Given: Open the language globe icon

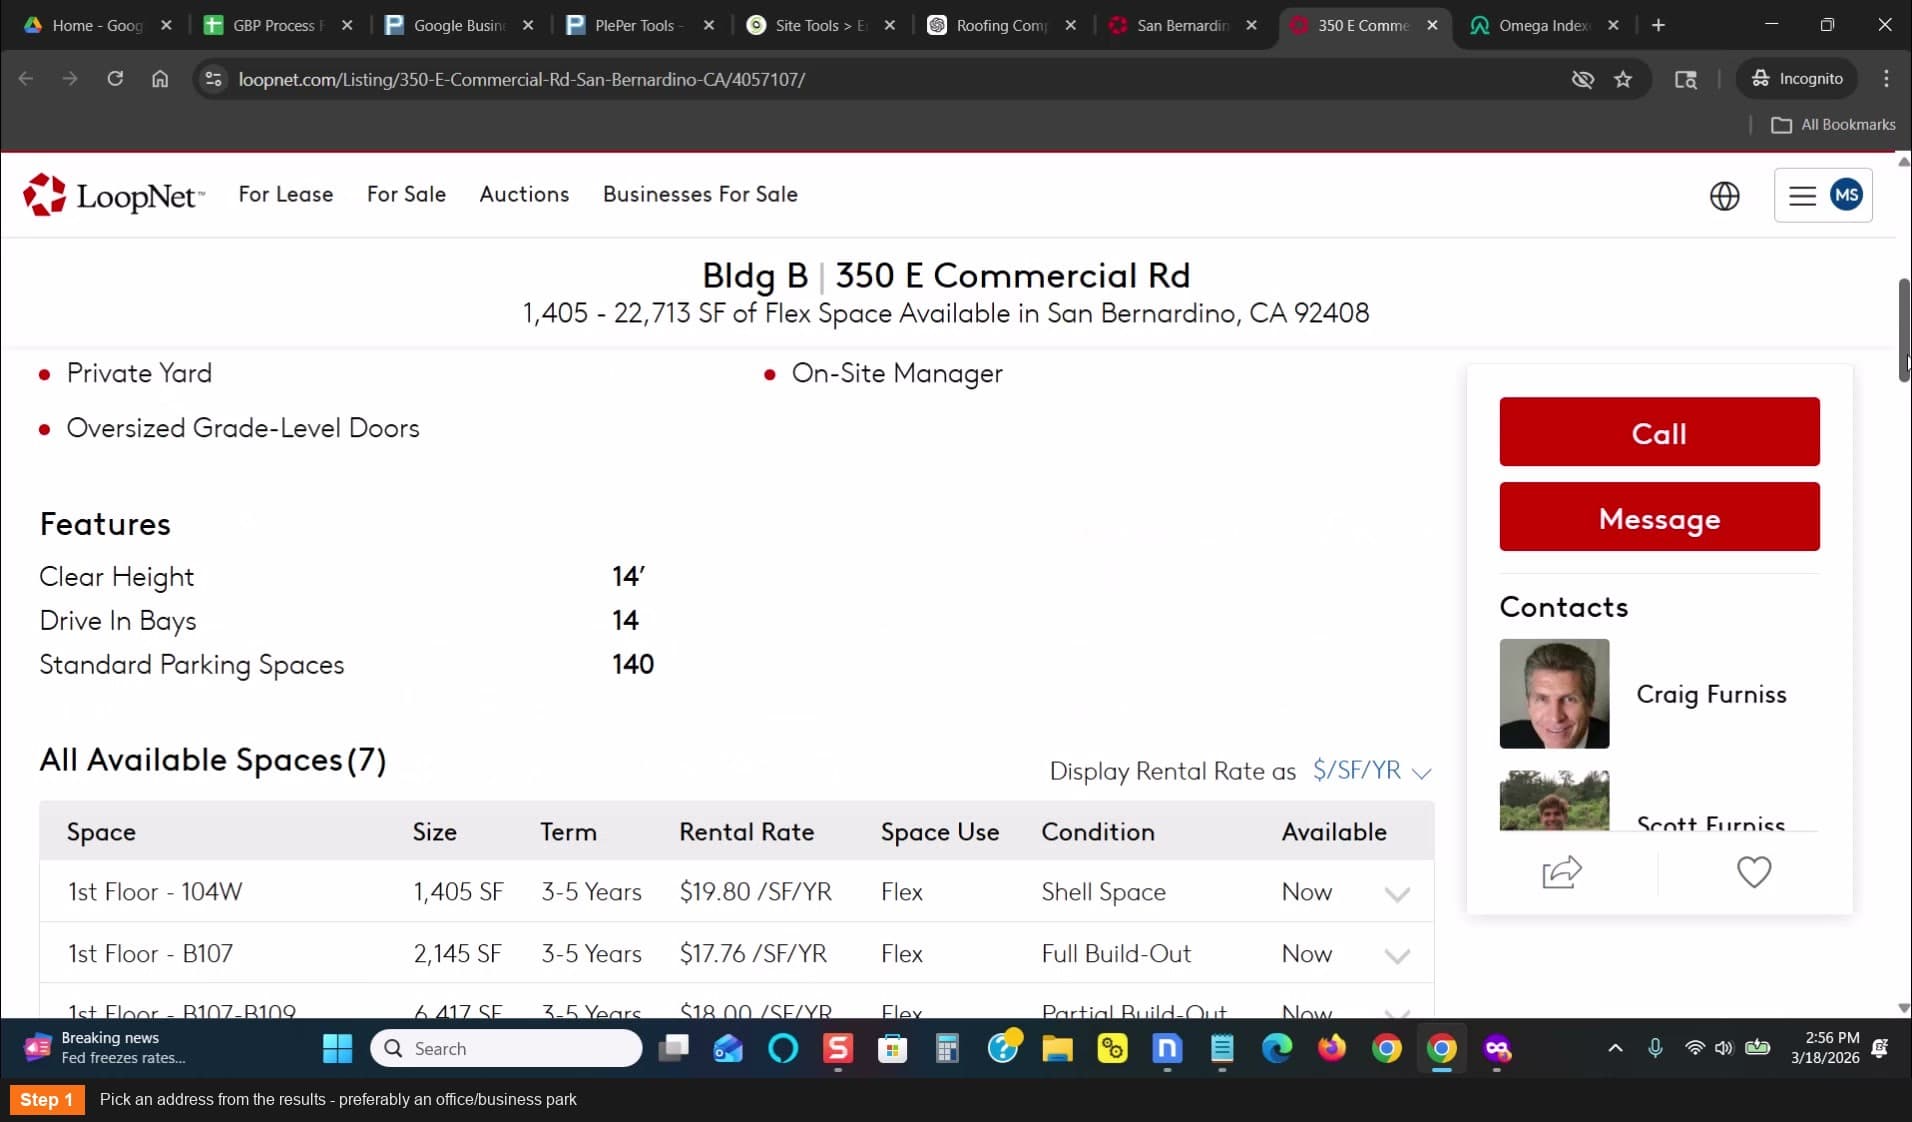Looking at the screenshot, I should (1724, 196).
